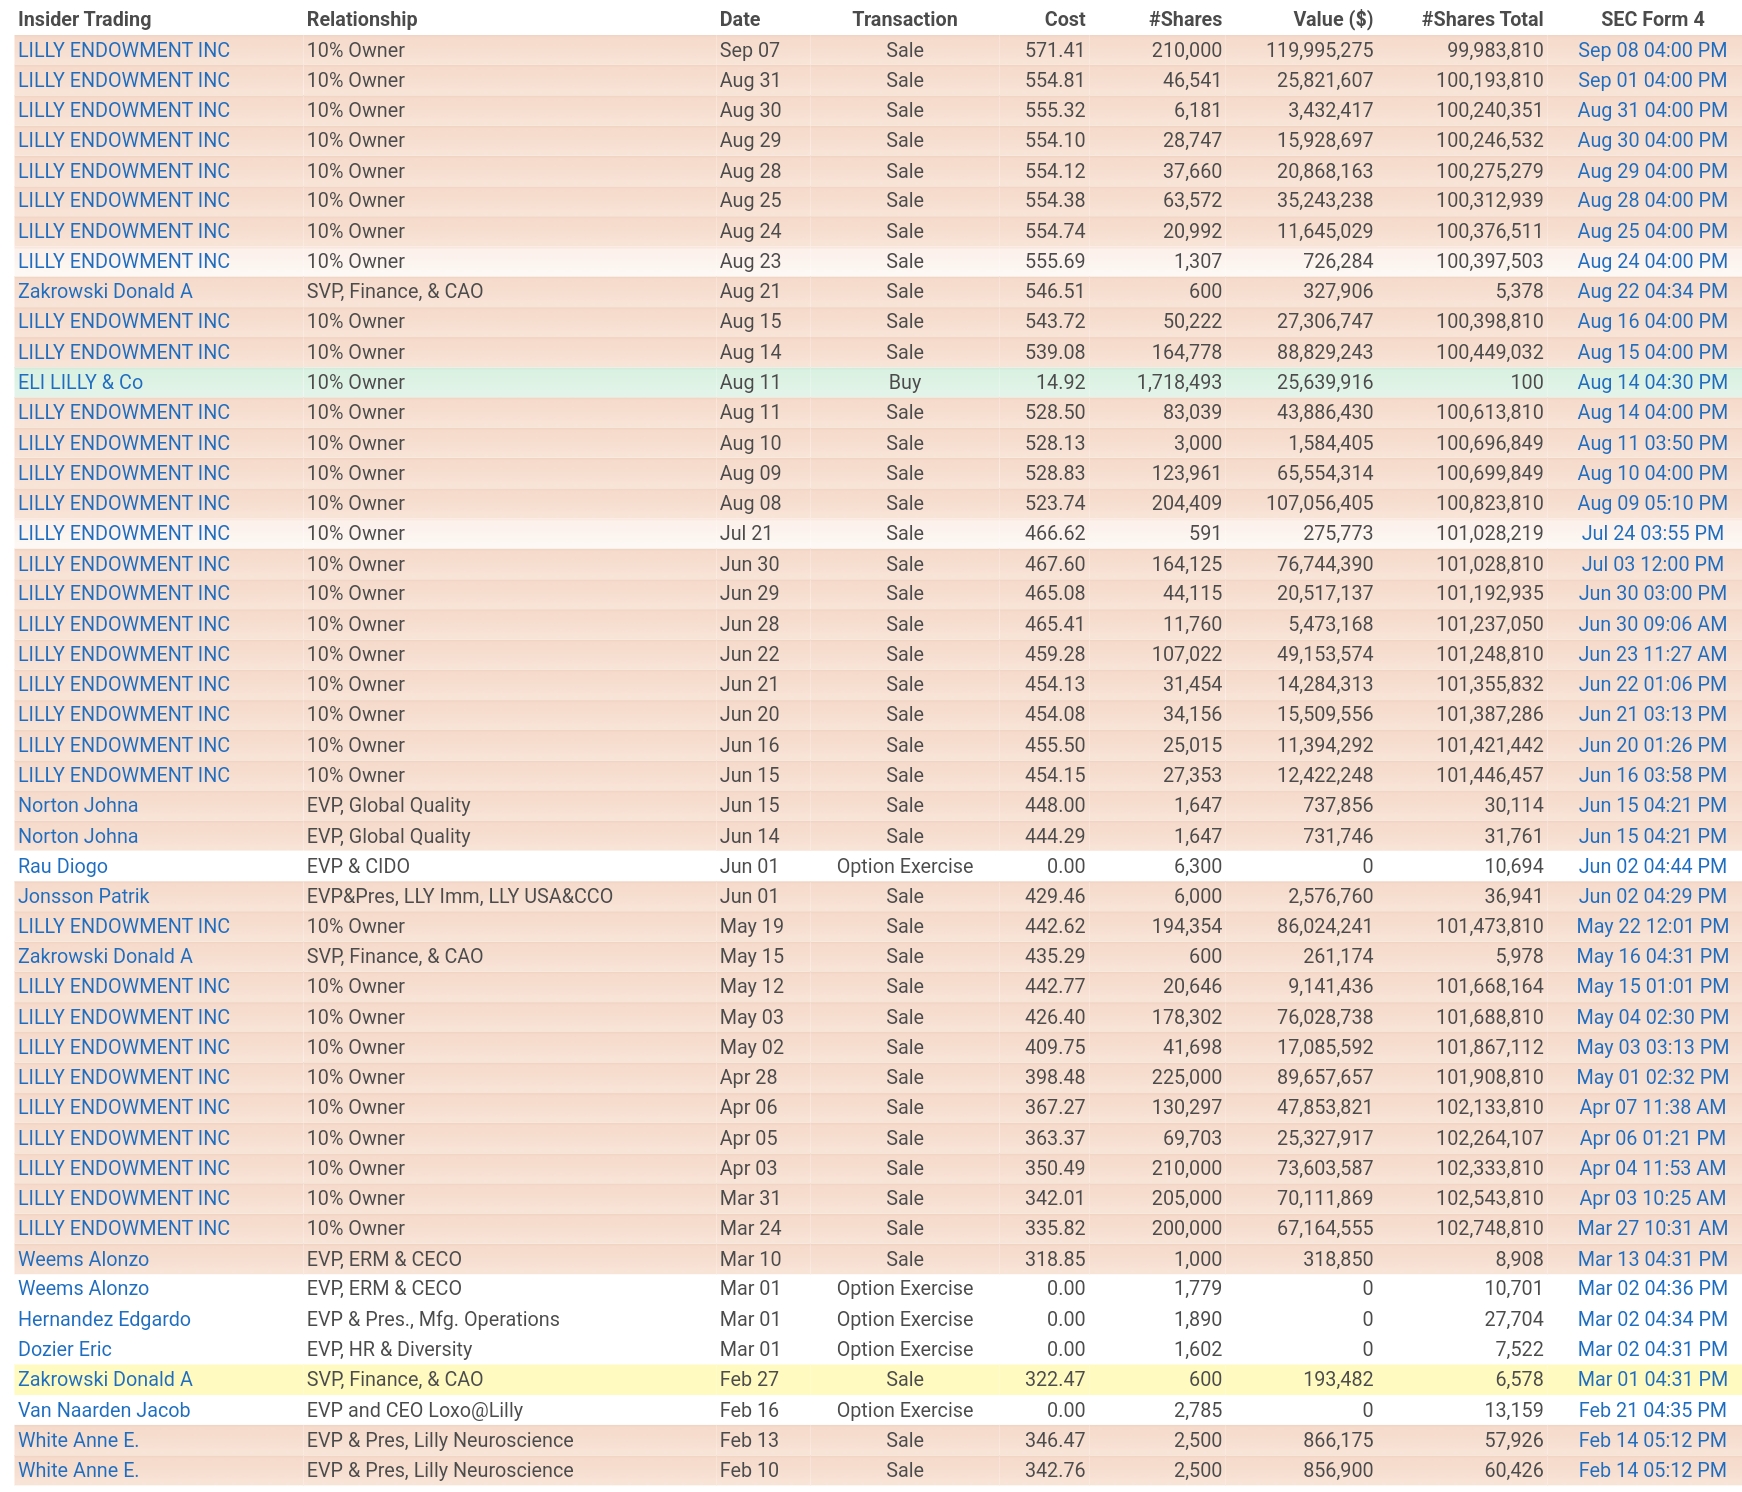Click White Anne E. in Feb 13 row
This screenshot has width=1742, height=1492.
(x=78, y=1440)
